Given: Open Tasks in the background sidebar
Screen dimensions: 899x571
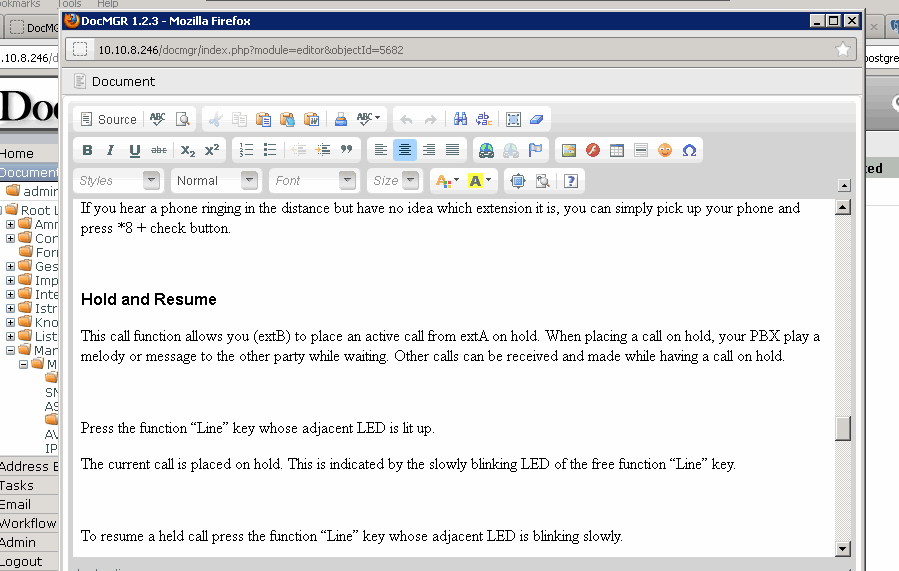Looking at the screenshot, I should coord(17,486).
